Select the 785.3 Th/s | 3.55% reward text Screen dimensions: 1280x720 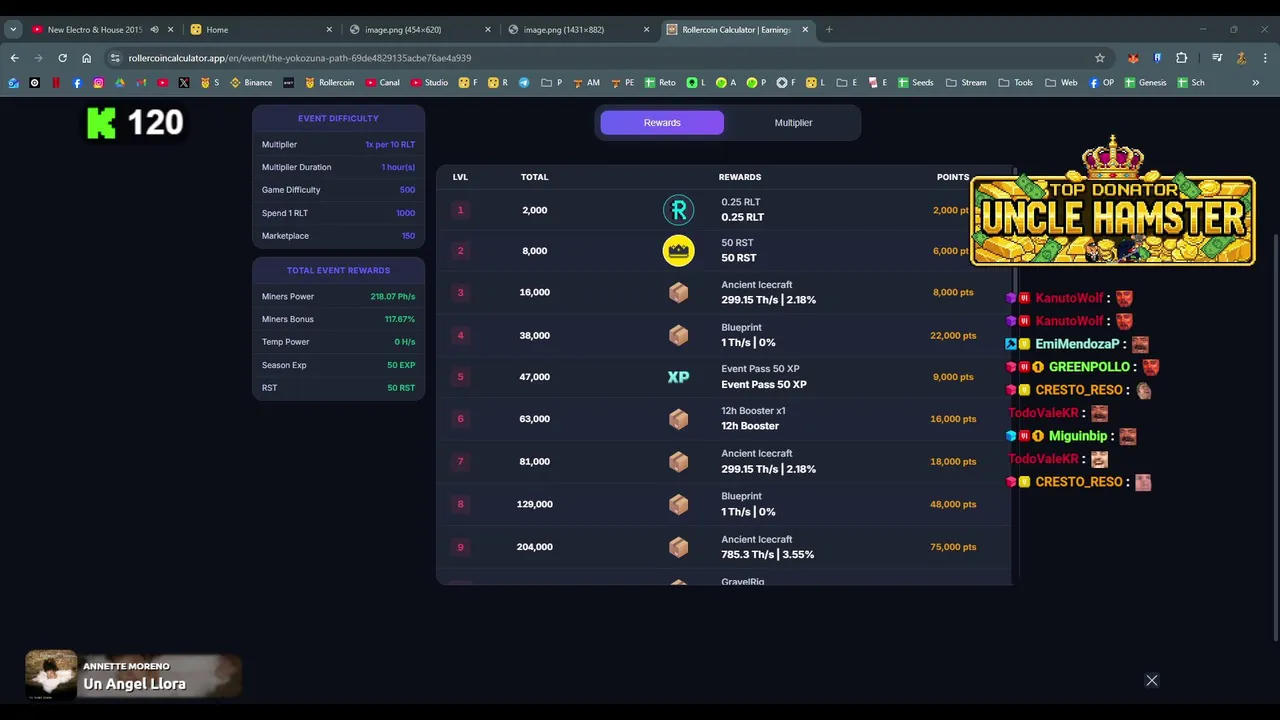coord(768,555)
